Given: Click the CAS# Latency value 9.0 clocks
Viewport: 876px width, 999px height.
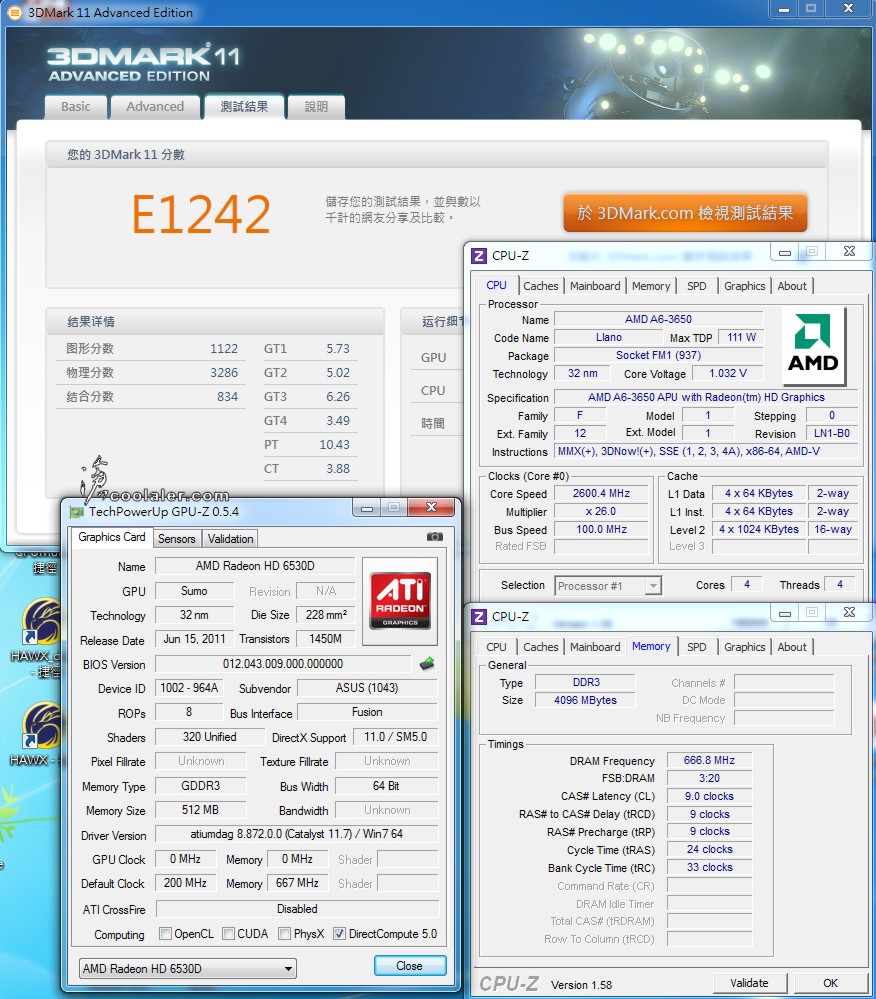Looking at the screenshot, I should point(709,796).
